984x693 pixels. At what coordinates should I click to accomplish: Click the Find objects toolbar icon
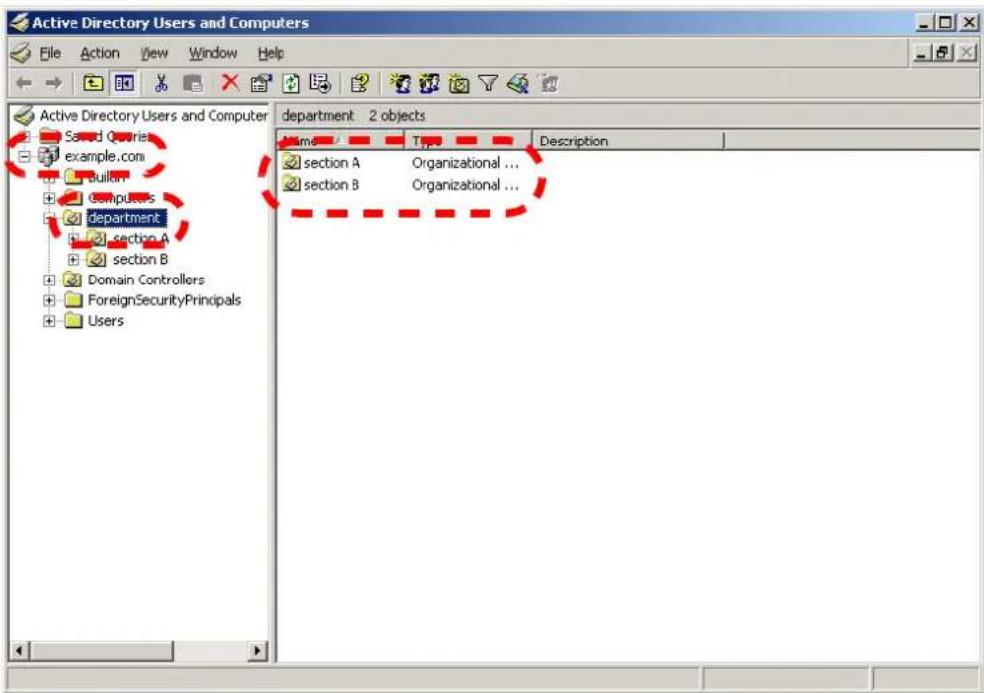tap(518, 83)
